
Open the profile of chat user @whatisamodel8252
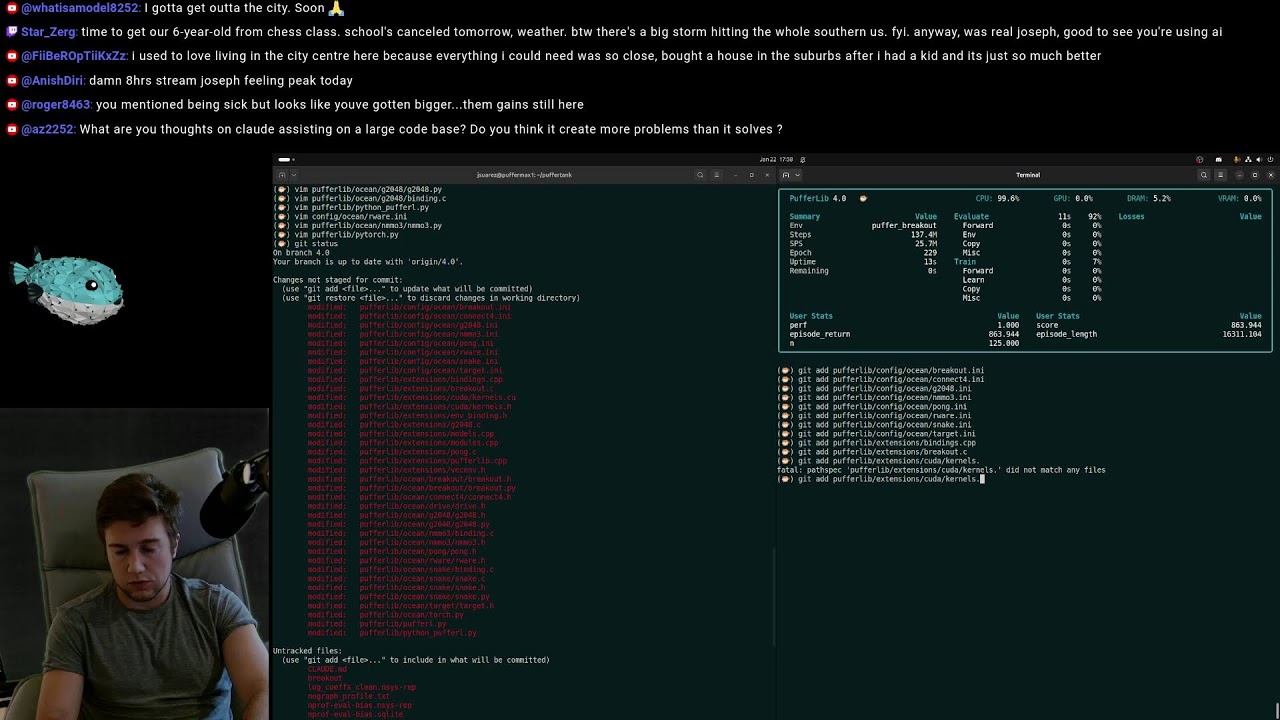click(81, 8)
